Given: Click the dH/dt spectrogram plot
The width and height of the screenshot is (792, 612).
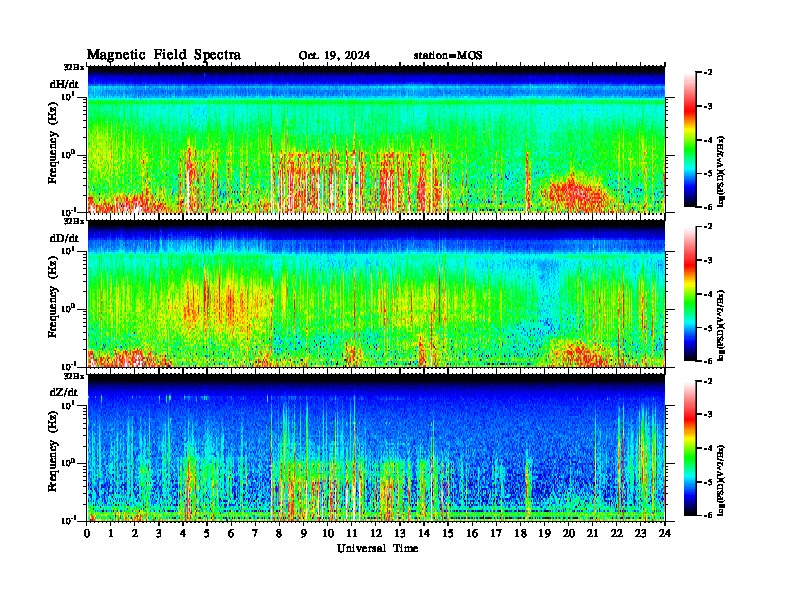Looking at the screenshot, I should point(376,139).
